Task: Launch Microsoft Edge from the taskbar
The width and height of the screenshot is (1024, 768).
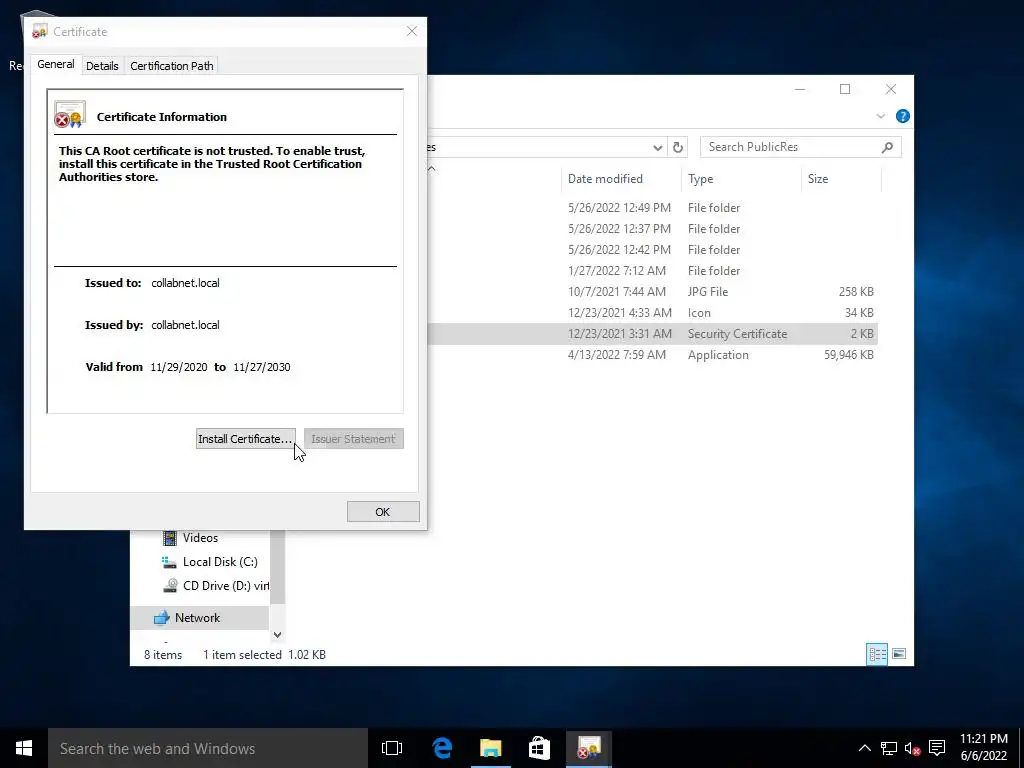Action: click(x=442, y=748)
